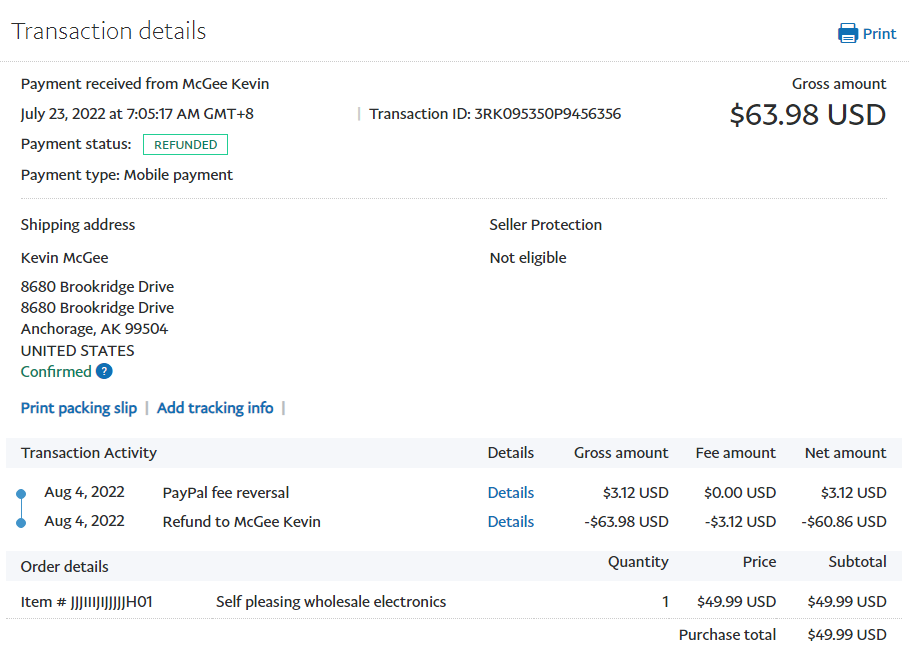Click the green Confirmed address status text
This screenshot has width=909, height=648.
(x=56, y=371)
